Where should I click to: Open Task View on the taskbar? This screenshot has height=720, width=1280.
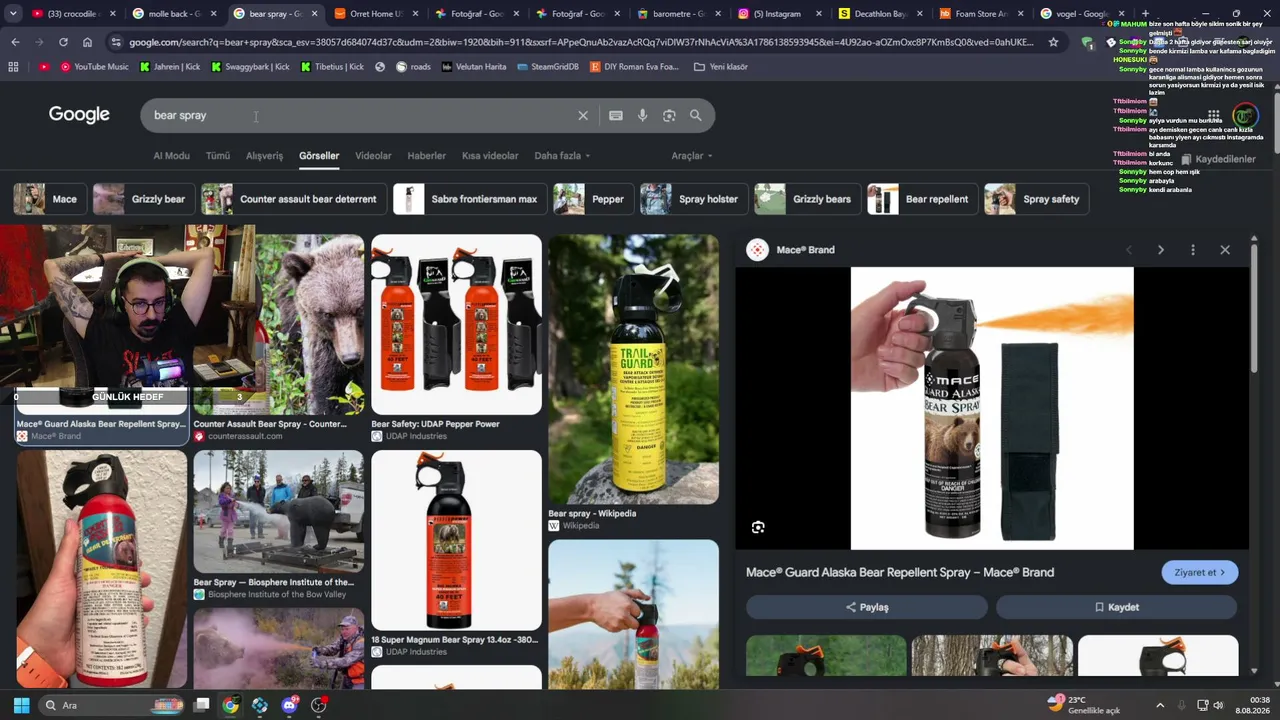pos(201,705)
